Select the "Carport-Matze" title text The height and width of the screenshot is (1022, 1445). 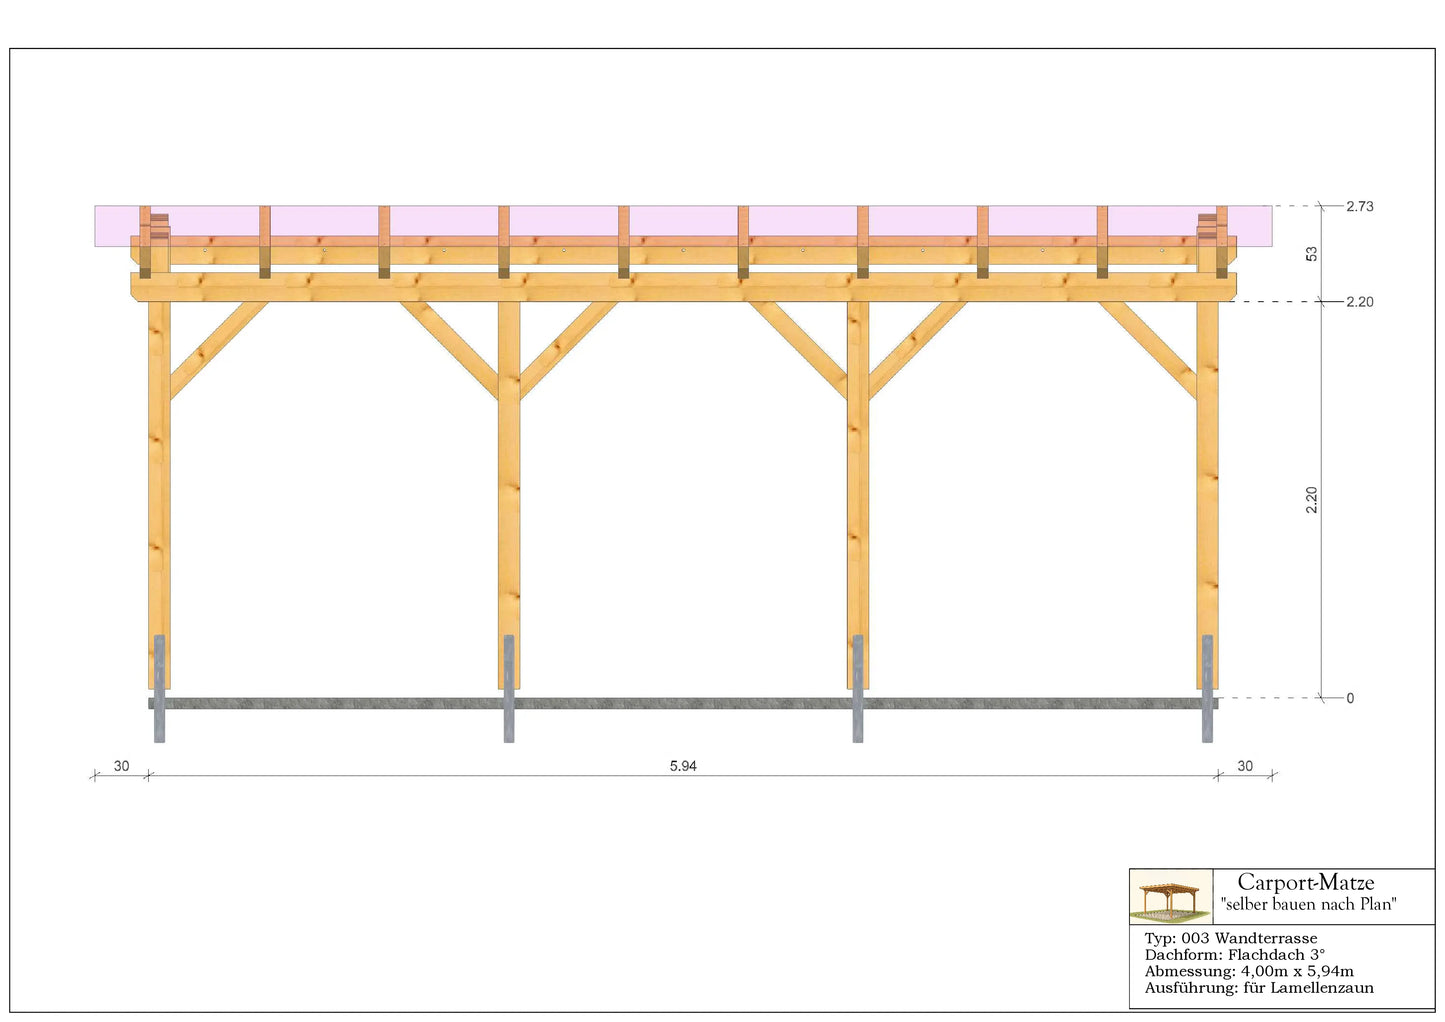click(1306, 882)
